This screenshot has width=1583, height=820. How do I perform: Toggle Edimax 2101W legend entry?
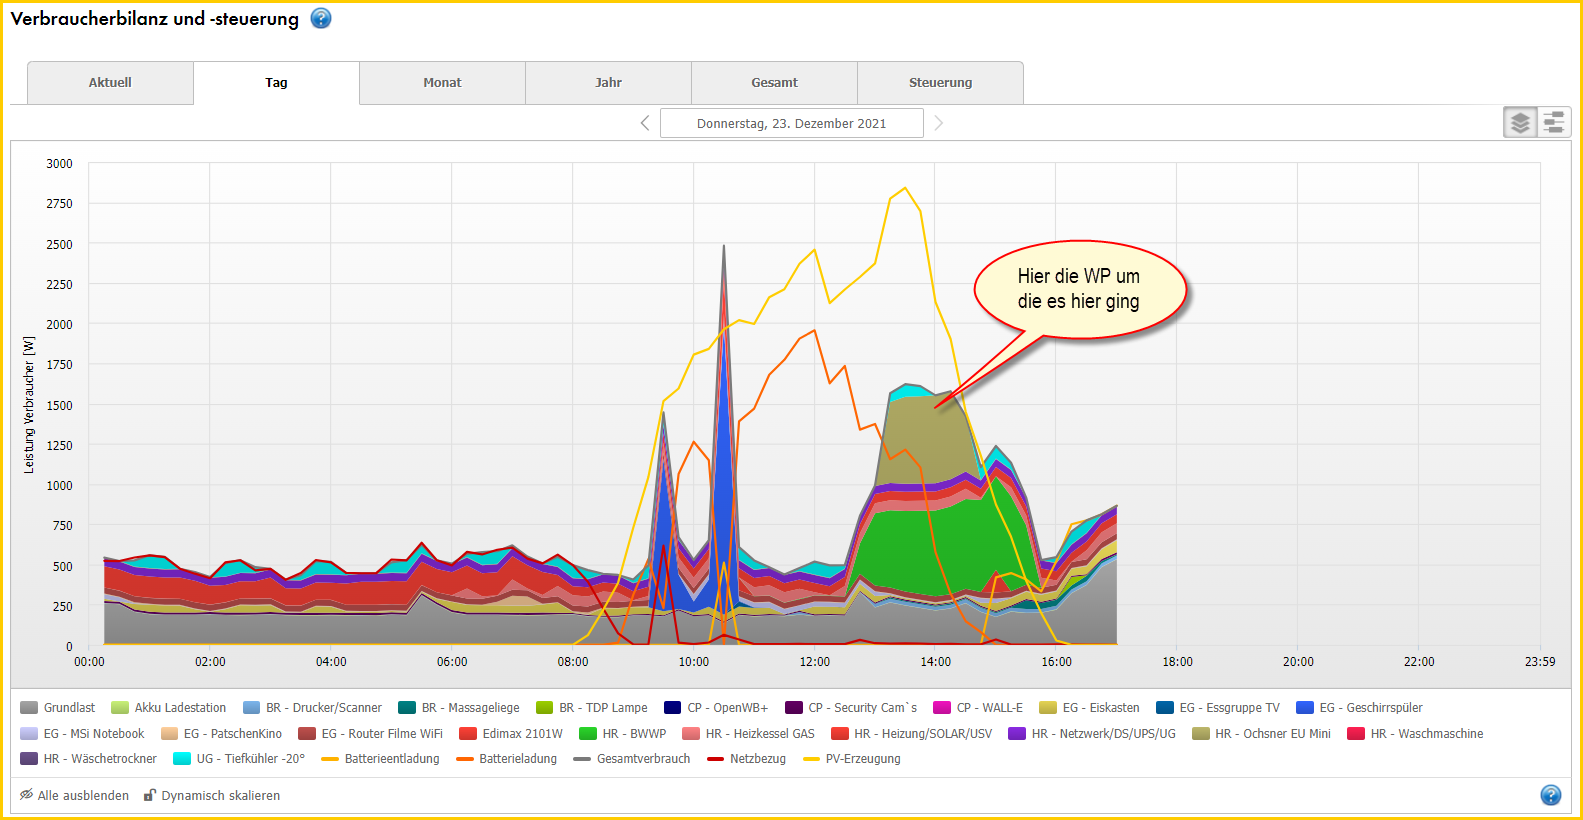click(x=511, y=734)
